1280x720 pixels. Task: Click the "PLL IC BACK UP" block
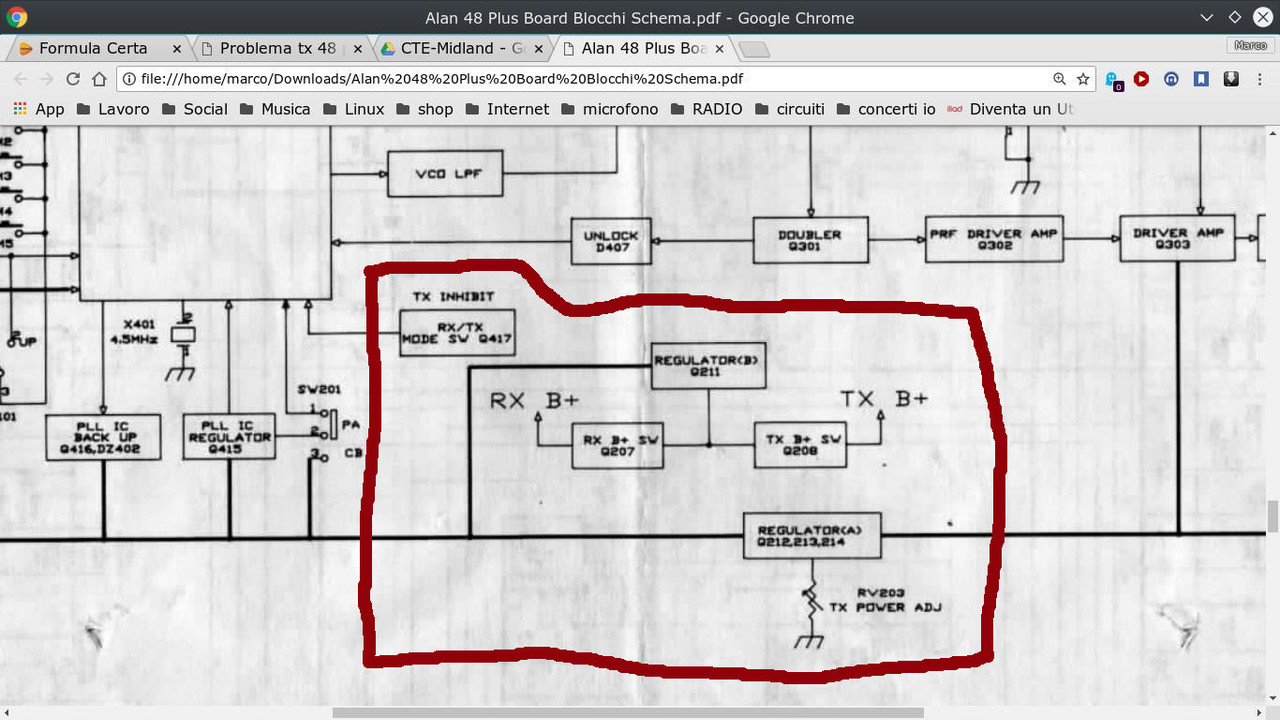point(103,437)
